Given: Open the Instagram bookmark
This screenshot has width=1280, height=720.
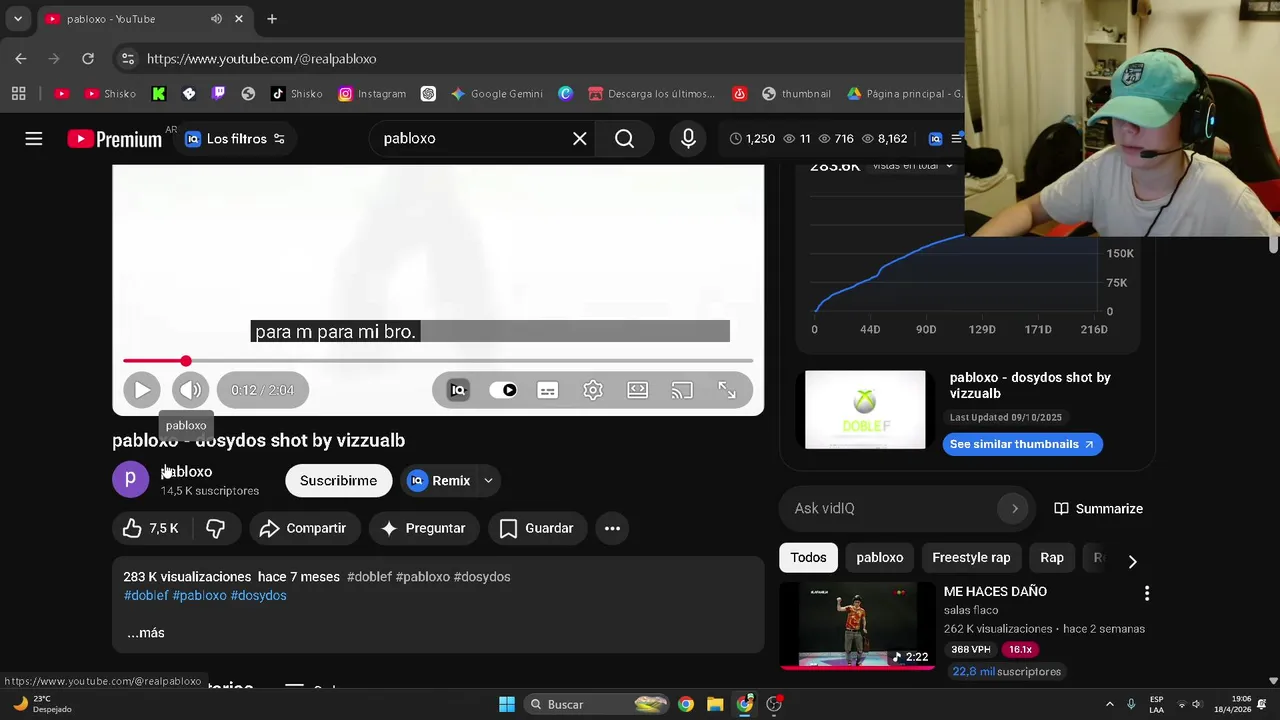Looking at the screenshot, I should [372, 94].
